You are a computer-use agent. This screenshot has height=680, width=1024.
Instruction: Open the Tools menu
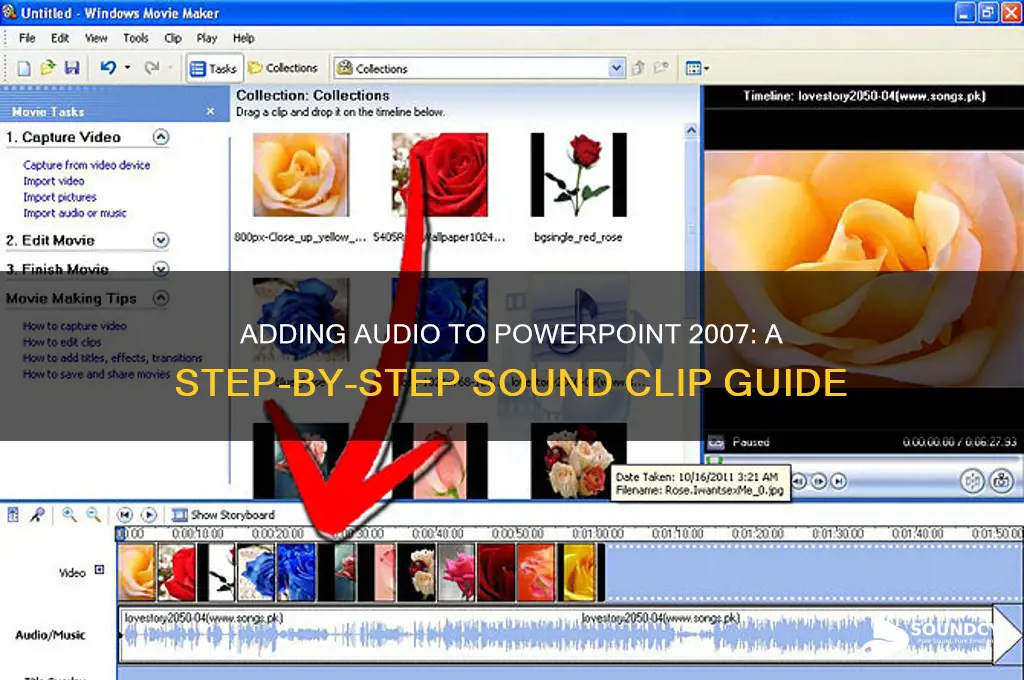pyautogui.click(x=135, y=38)
